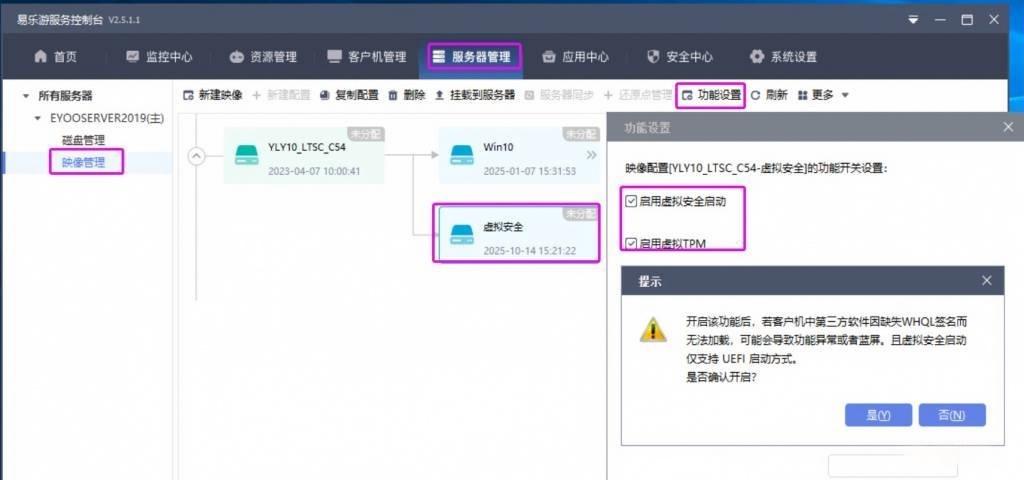
Task: Click the greyed 还原点管理 toolbar item
Action: (x=637, y=95)
